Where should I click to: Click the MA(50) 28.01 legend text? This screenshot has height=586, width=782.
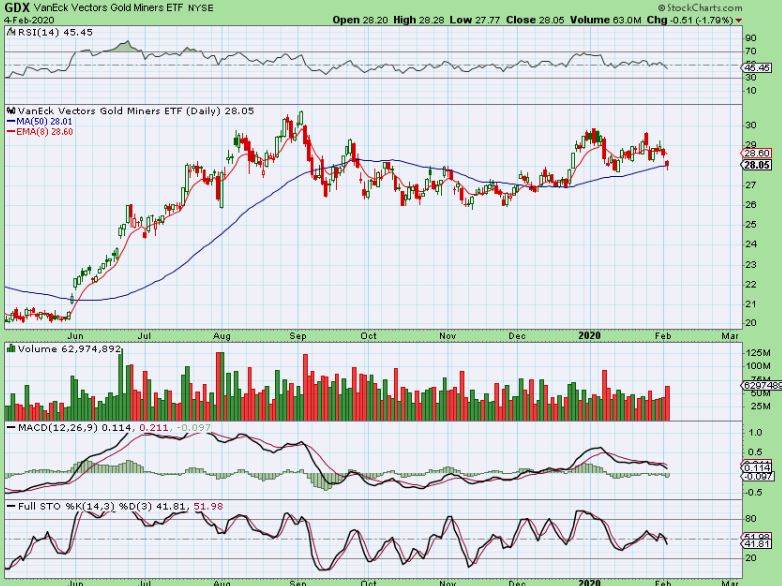tap(44, 121)
